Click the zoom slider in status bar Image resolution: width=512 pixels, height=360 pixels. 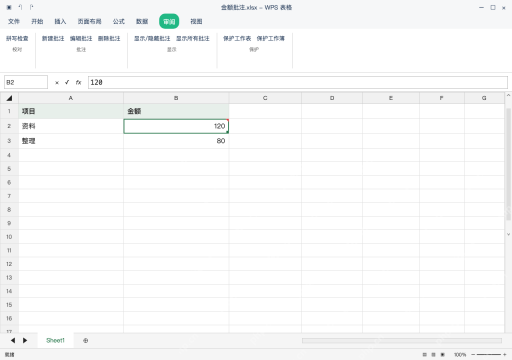click(489, 355)
